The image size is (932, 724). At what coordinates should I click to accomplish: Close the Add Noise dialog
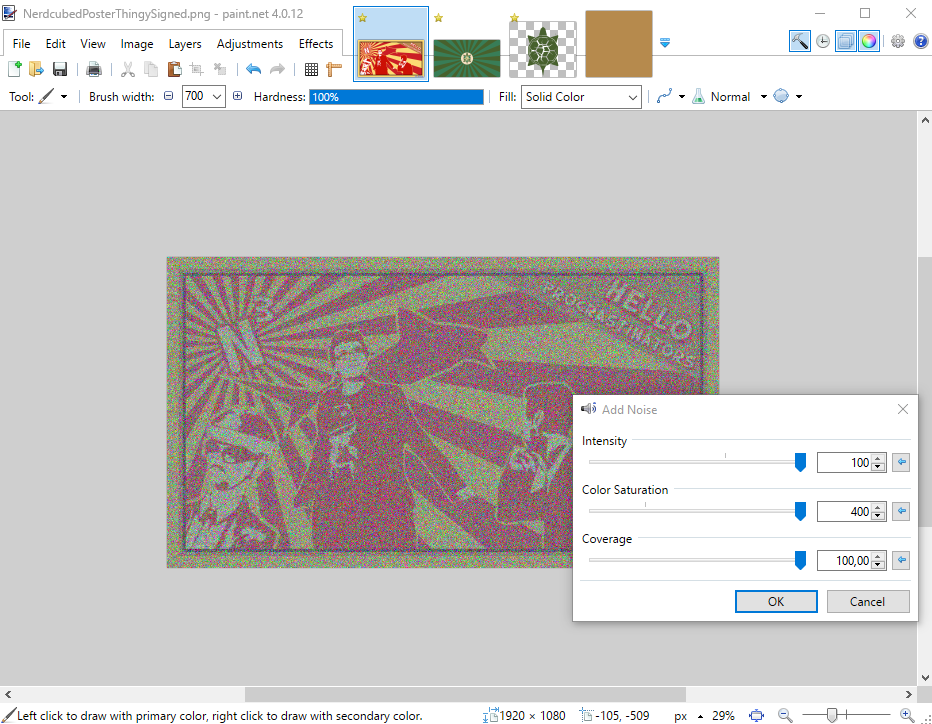click(902, 409)
